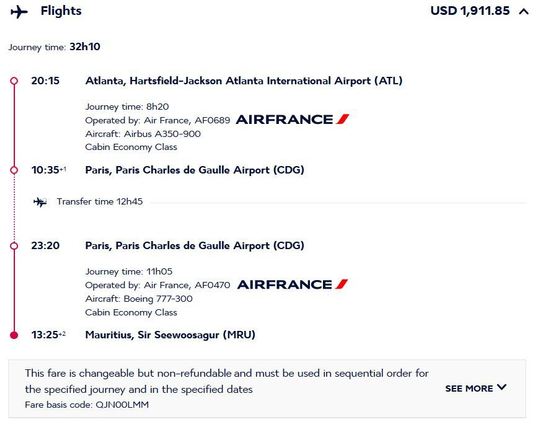The image size is (543, 435).
Task: Select the filled Mauritius arrival marker
Action: pos(14,335)
